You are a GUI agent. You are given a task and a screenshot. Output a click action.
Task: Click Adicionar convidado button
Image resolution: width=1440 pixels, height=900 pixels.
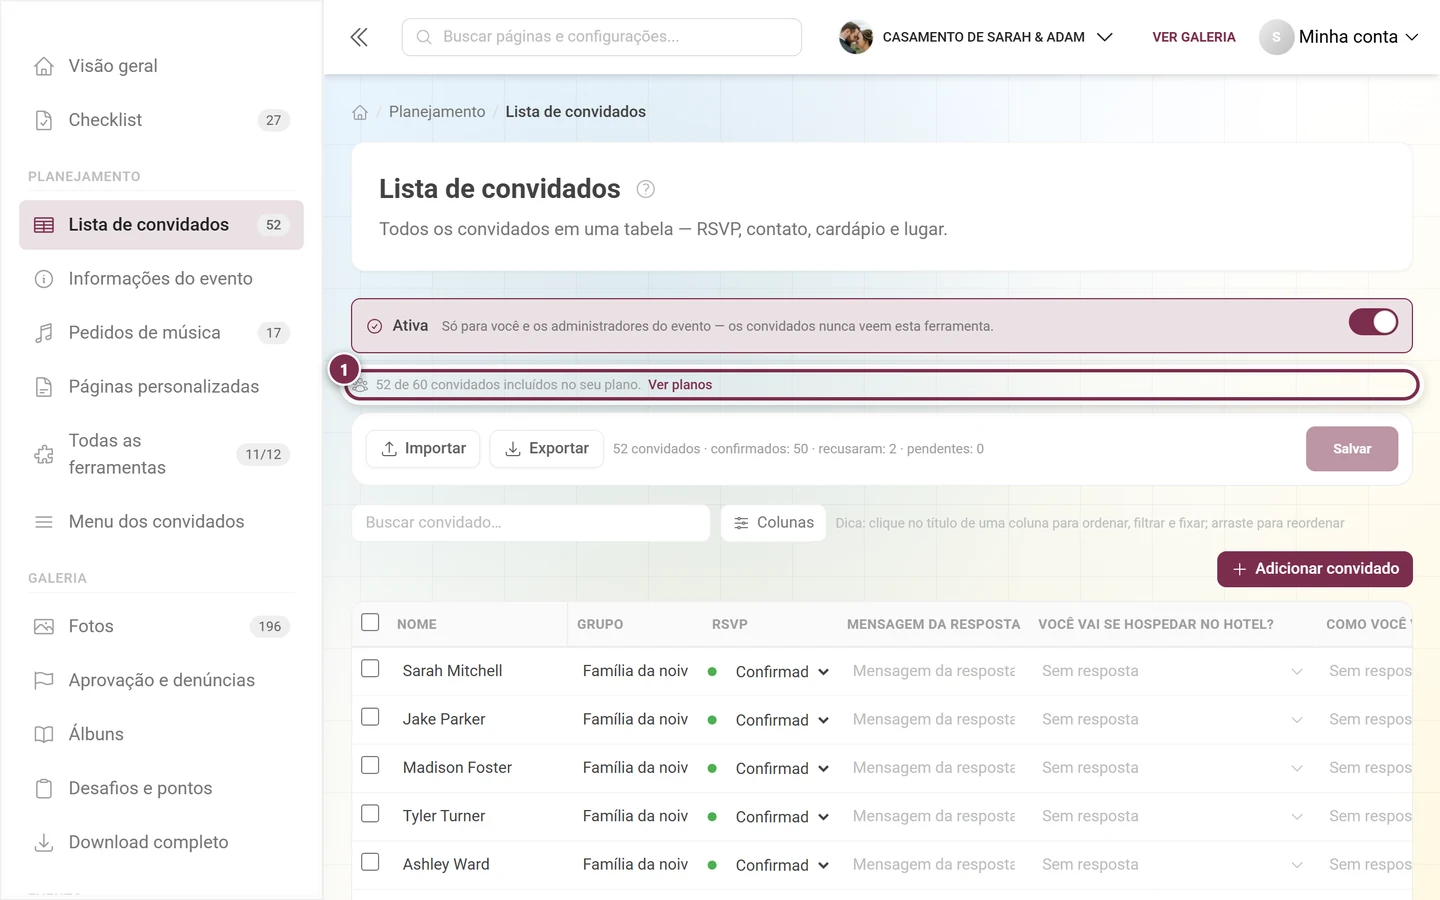(x=1315, y=569)
